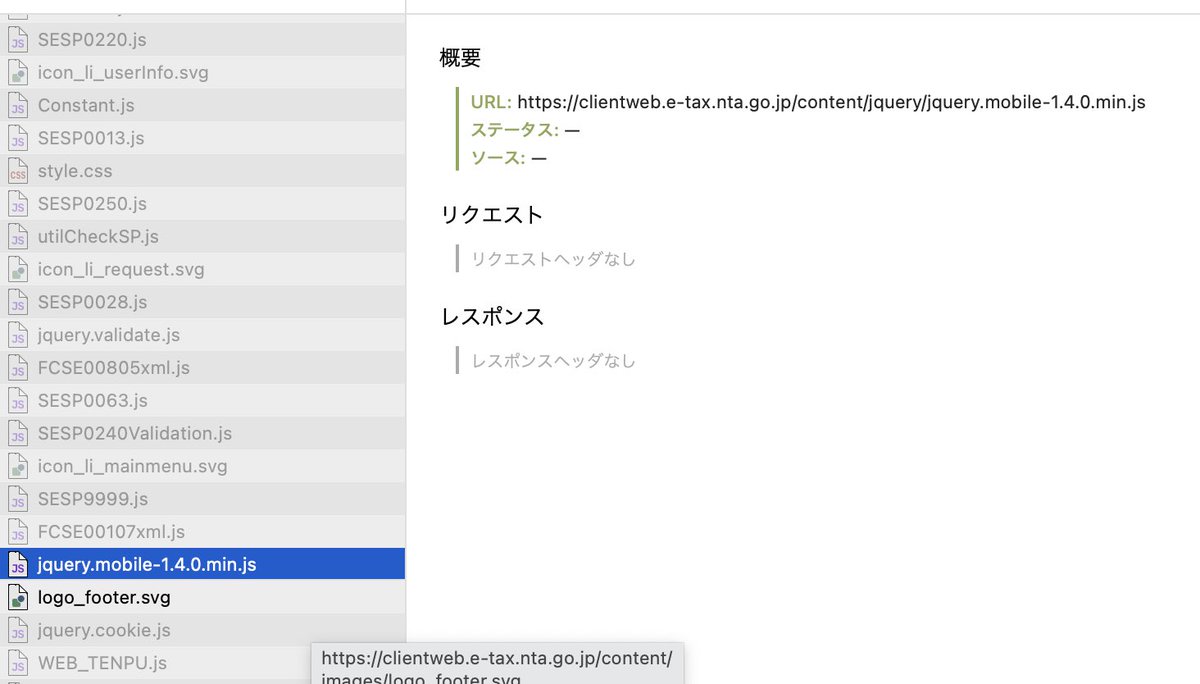The image size is (1200, 684).
Task: Click the リクエストヘッダなし text
Action: coord(553,259)
